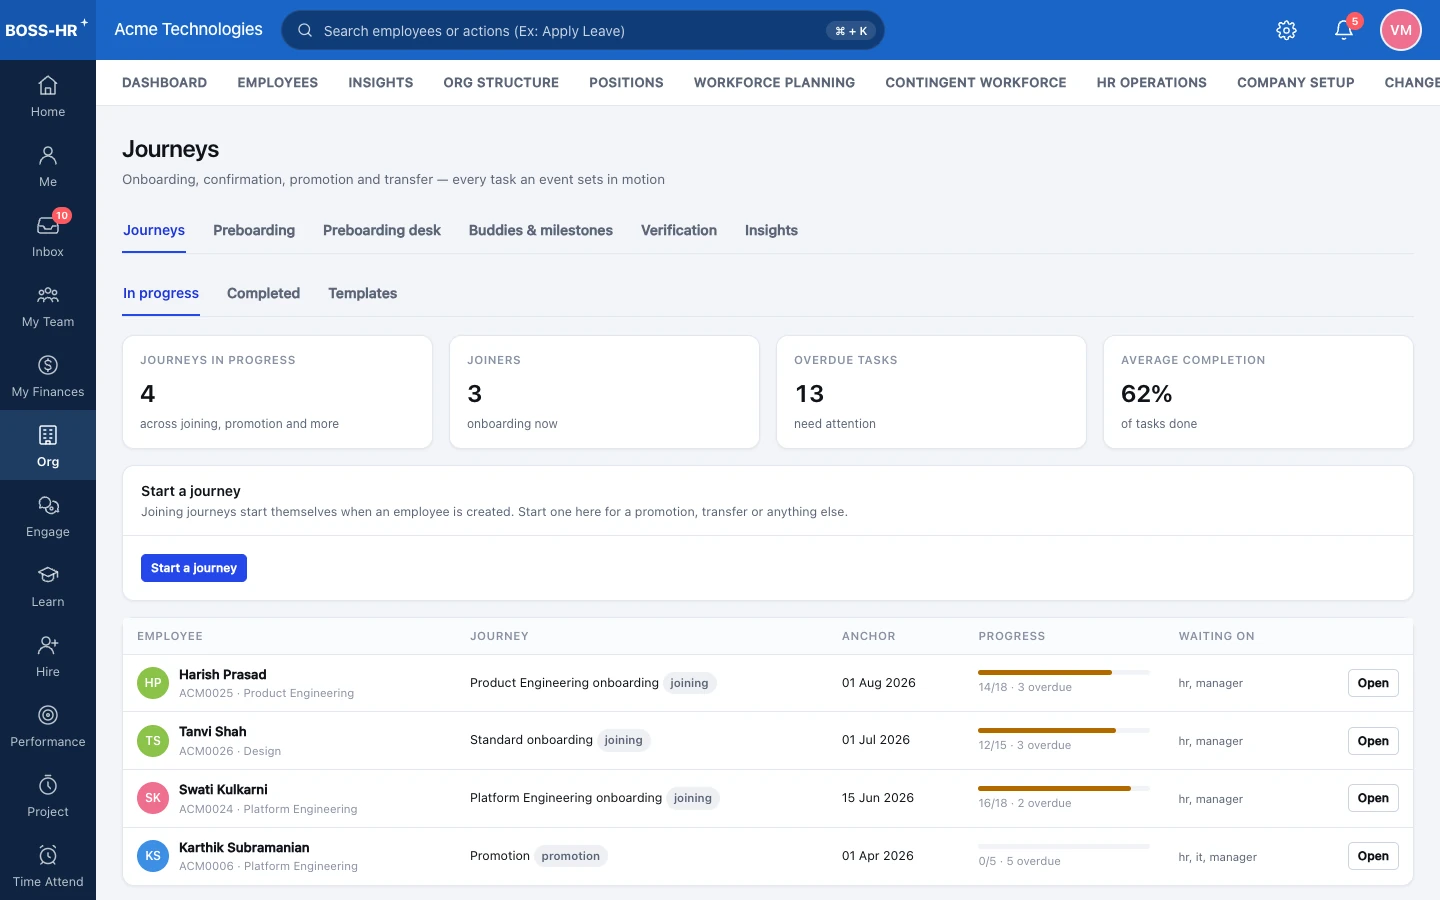Open the POSITIONS nav item
The width and height of the screenshot is (1440, 900).
pos(626,82)
